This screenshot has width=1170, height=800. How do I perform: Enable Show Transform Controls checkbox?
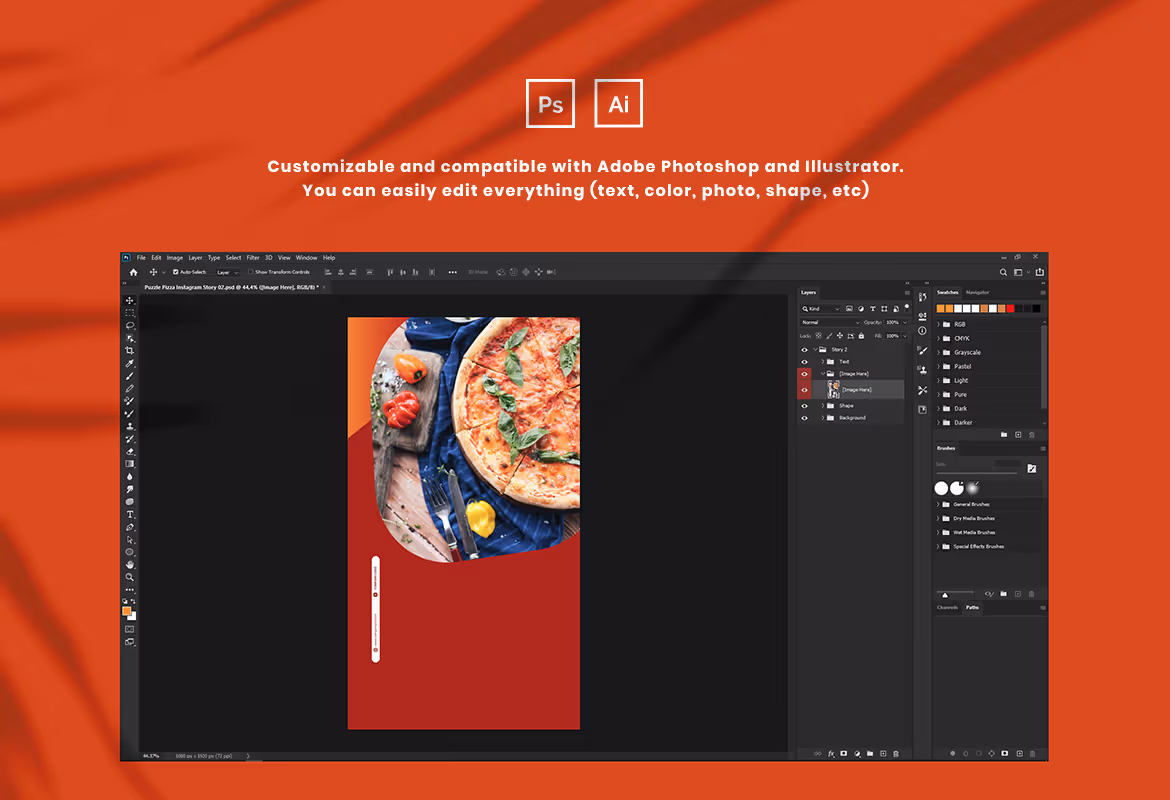251,272
